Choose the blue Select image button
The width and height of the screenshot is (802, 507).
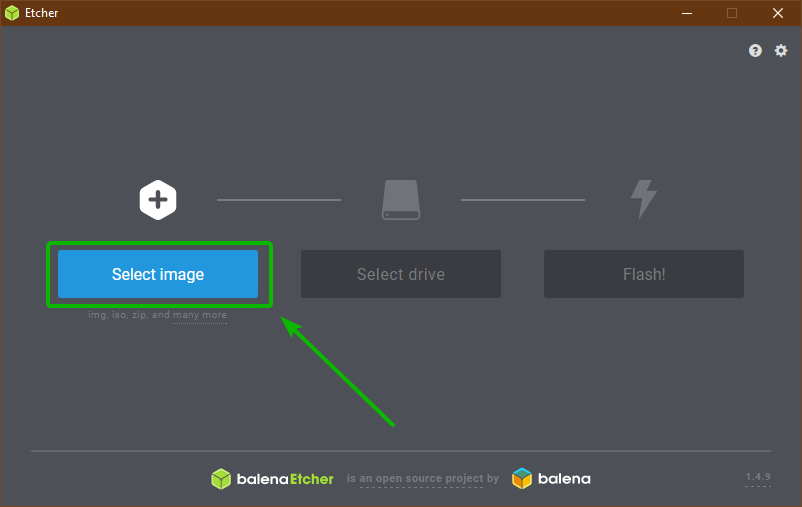point(158,274)
